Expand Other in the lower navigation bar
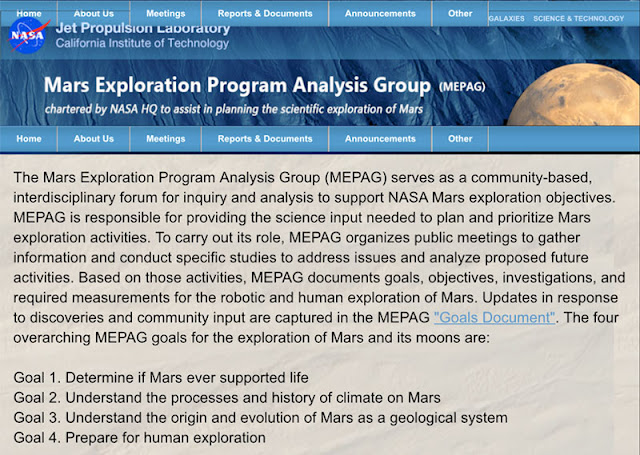Screen dimensions: 640x455 pos(460,139)
